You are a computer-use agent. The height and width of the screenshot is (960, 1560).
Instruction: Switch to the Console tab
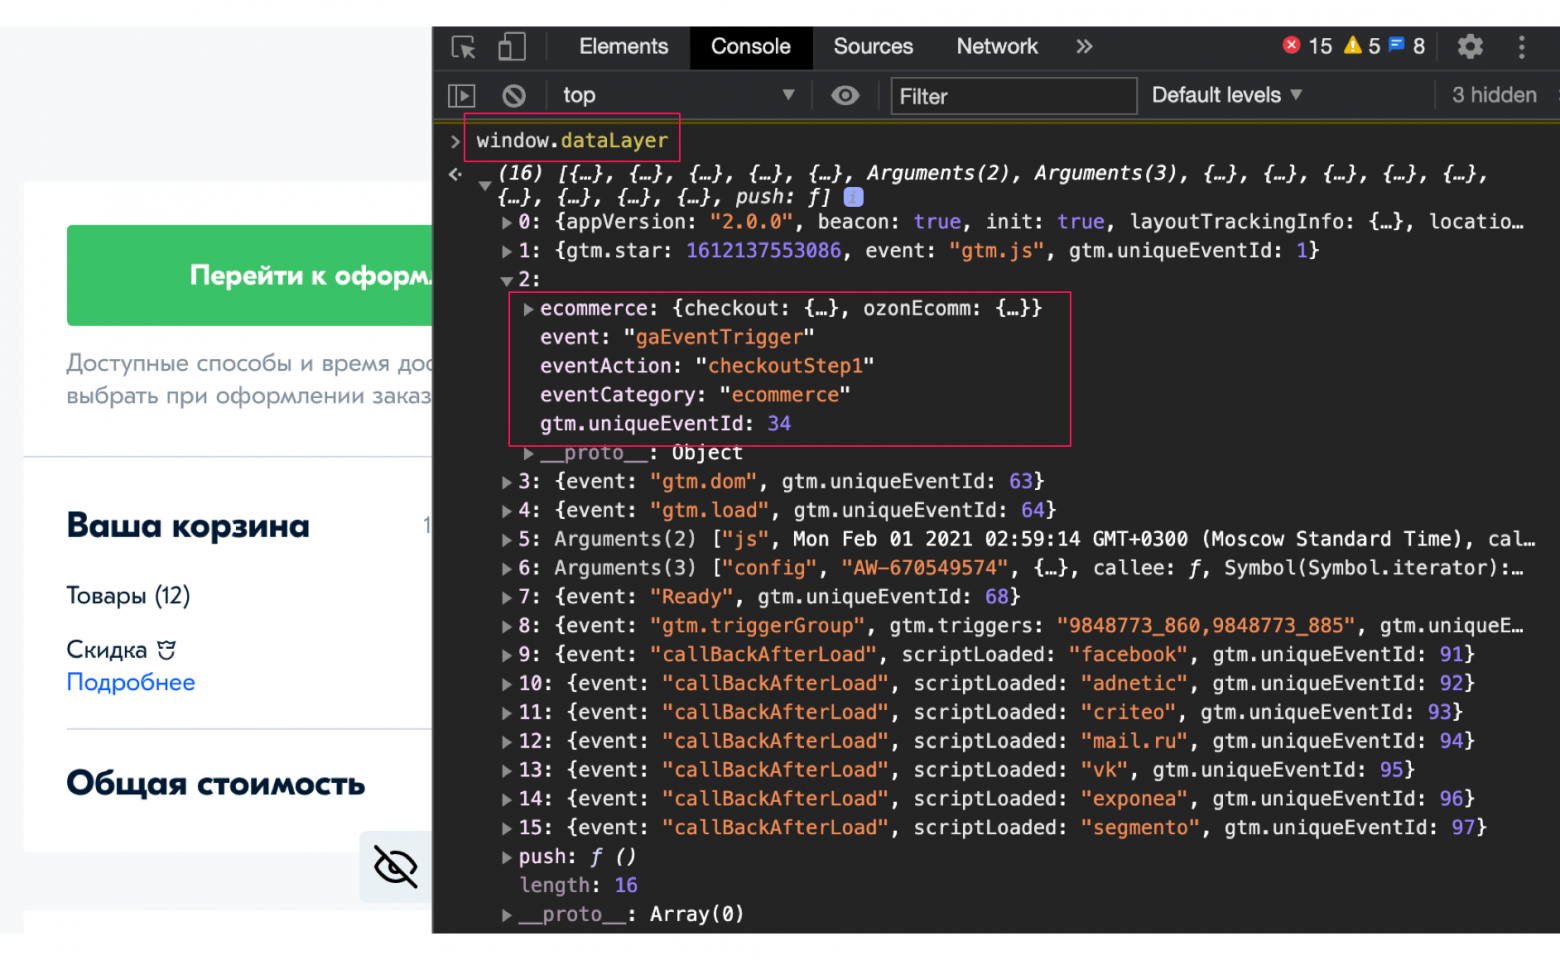pyautogui.click(x=750, y=47)
